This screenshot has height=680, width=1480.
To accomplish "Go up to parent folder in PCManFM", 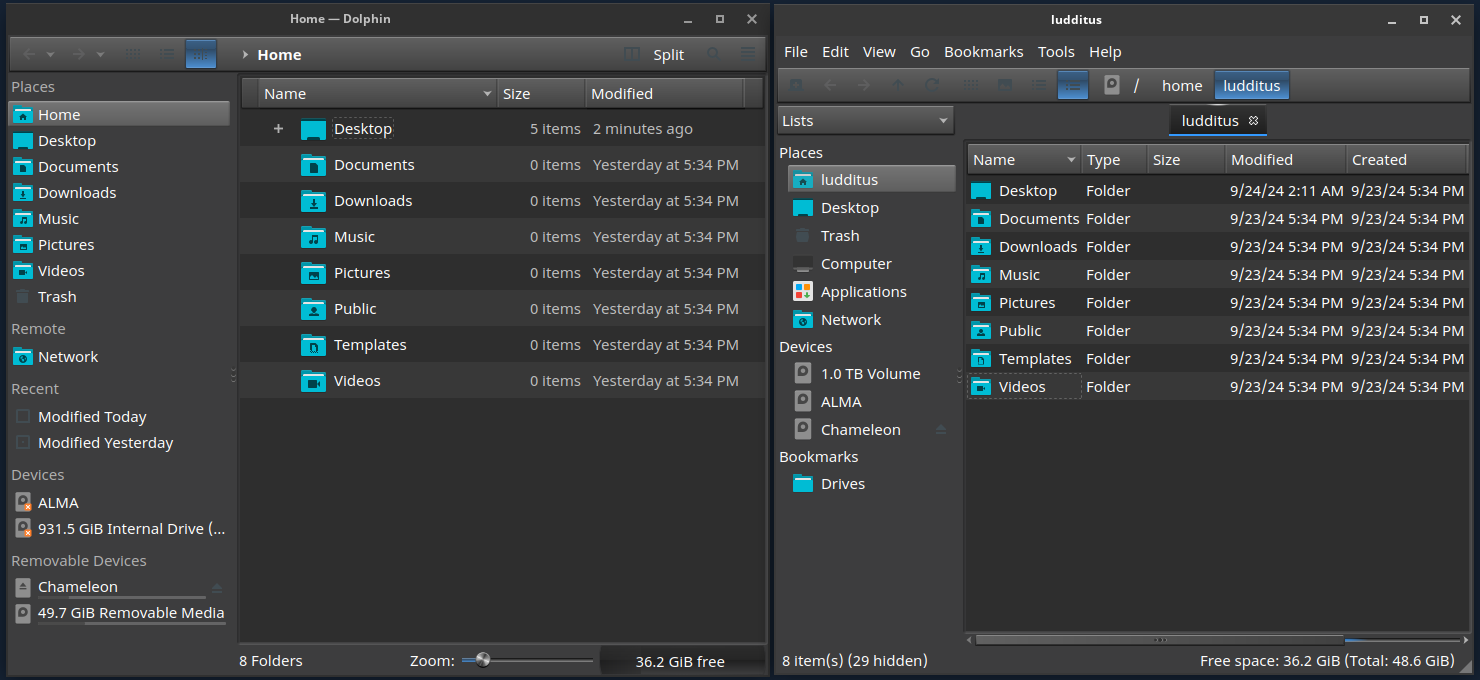I will coord(898,86).
